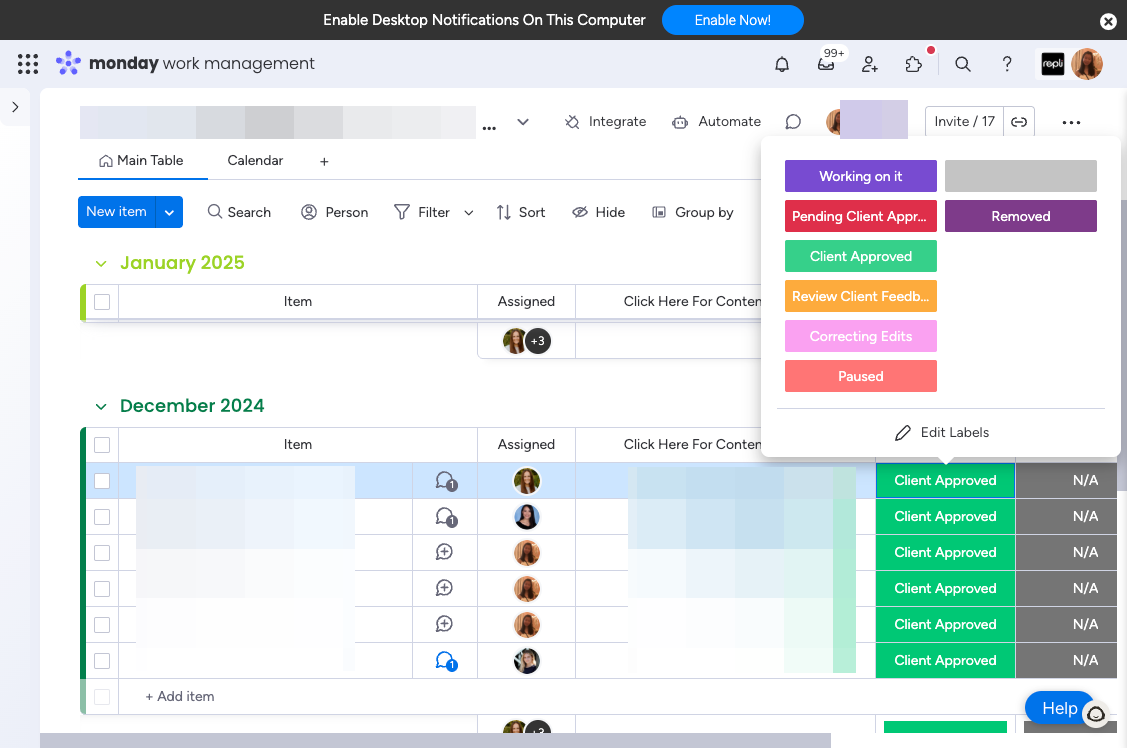Viewport: 1127px width, 748px height.
Task: Switch to the Calendar tab
Action: tap(255, 160)
